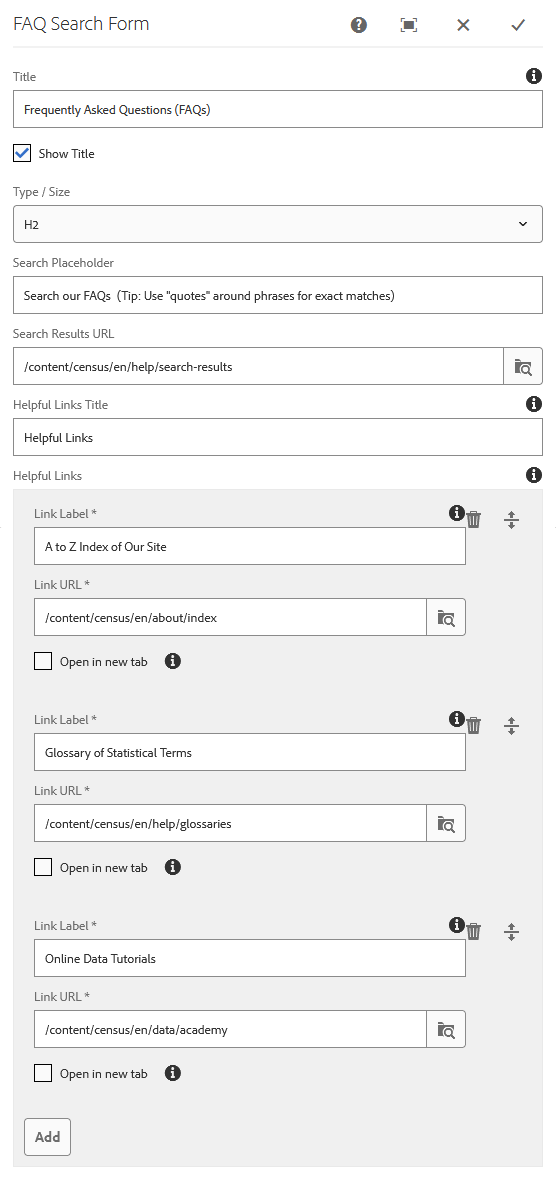
Task: Show info for Helpful Links Title
Action: click(x=533, y=404)
